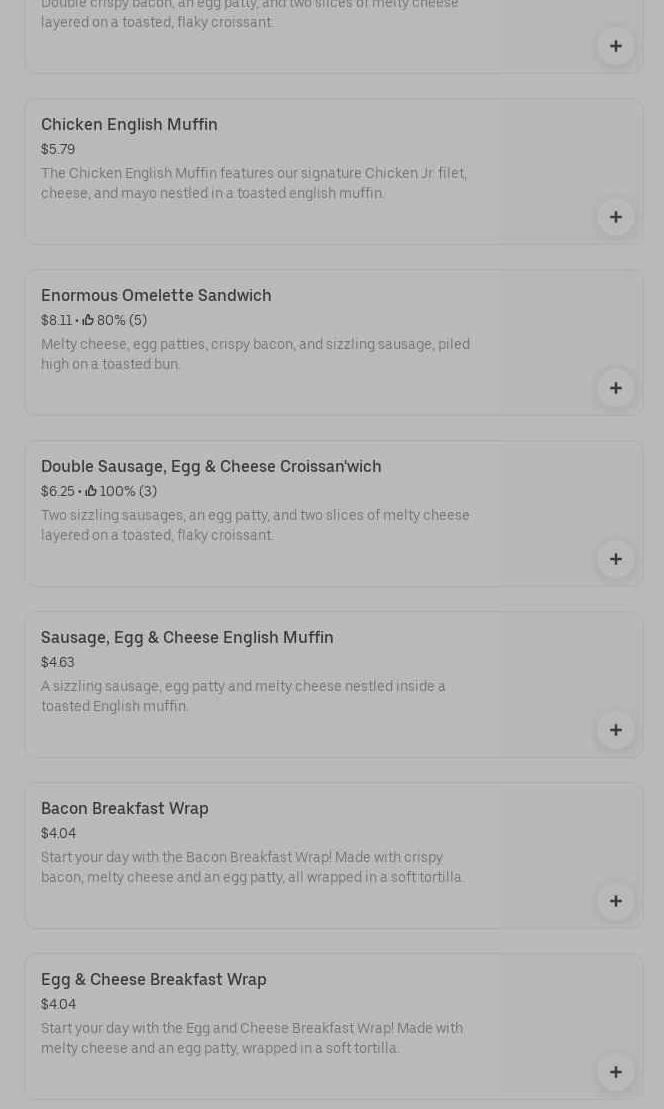Select Double Sausage, Egg & Cheese Croissan'wich title
Viewport: 664px width, 1109px height.
211,467
